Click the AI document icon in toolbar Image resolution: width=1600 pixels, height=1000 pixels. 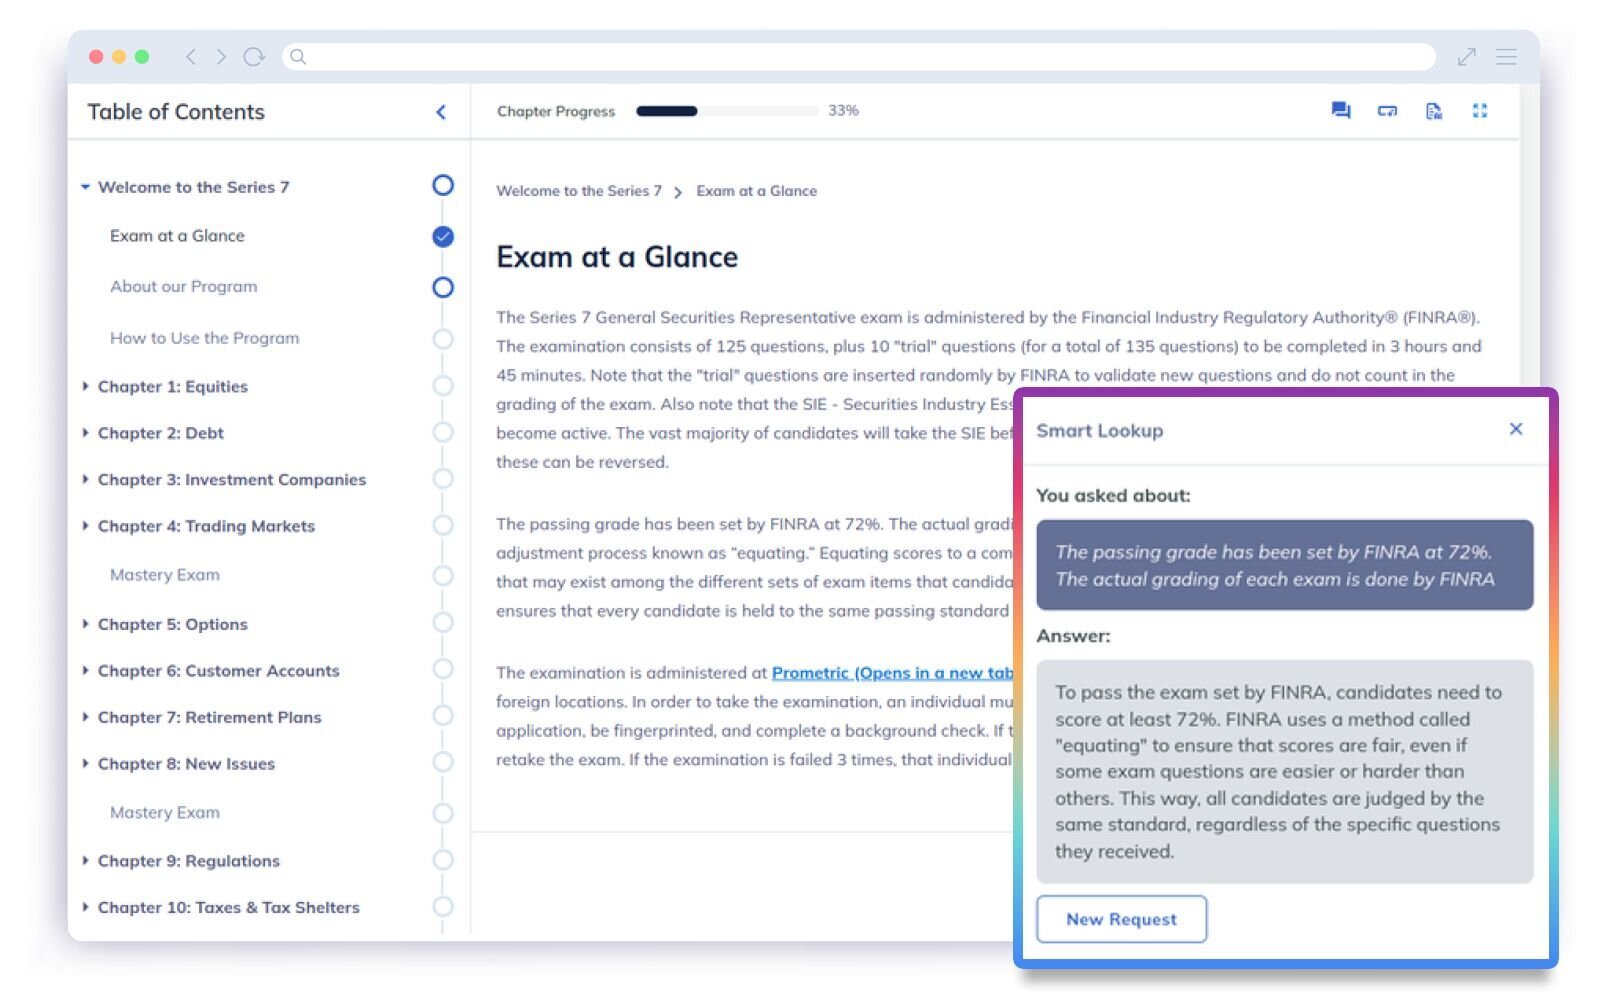(1433, 111)
